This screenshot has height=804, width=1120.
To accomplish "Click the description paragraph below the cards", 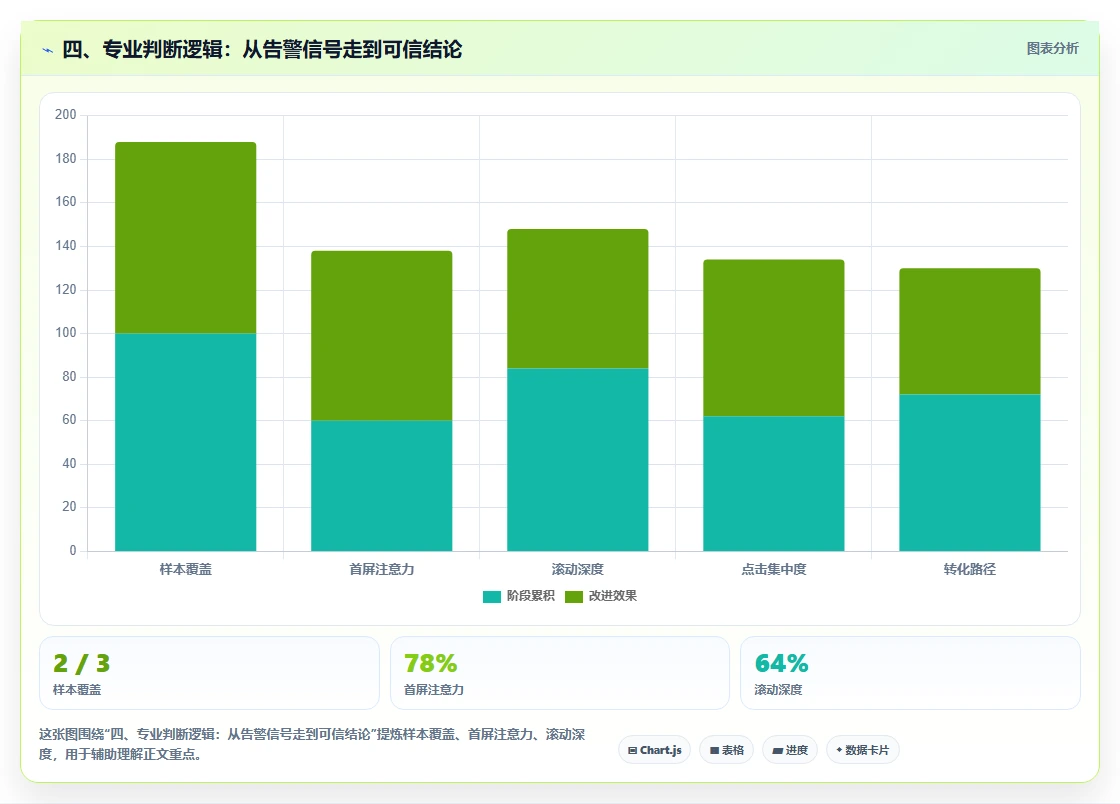I will pos(312,744).
